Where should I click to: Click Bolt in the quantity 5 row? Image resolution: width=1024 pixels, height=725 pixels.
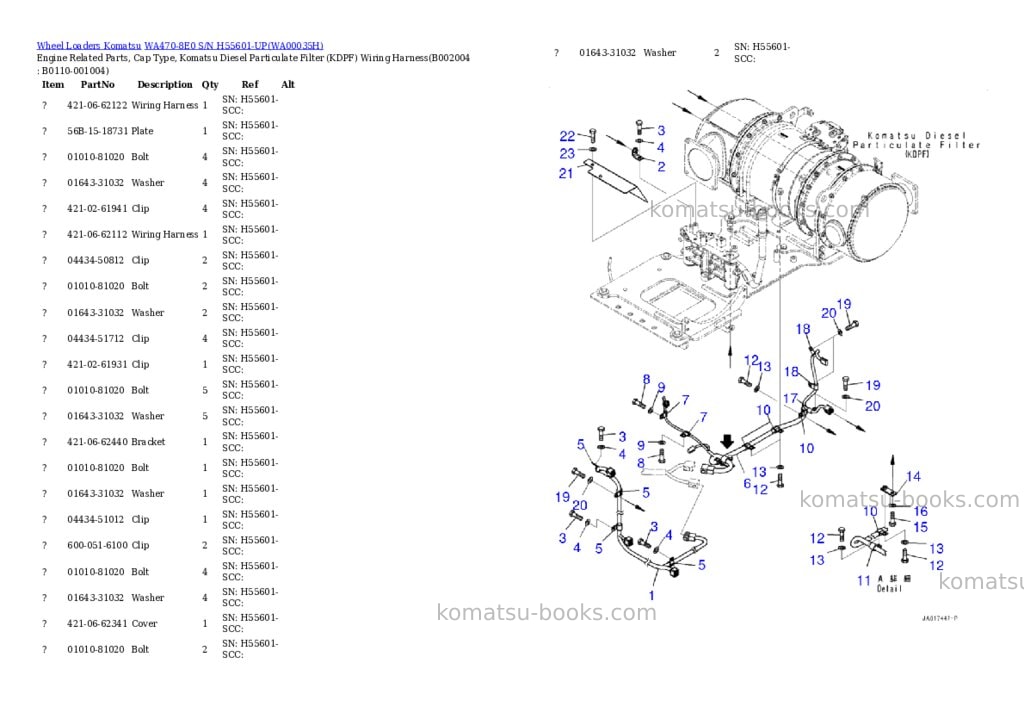point(140,390)
